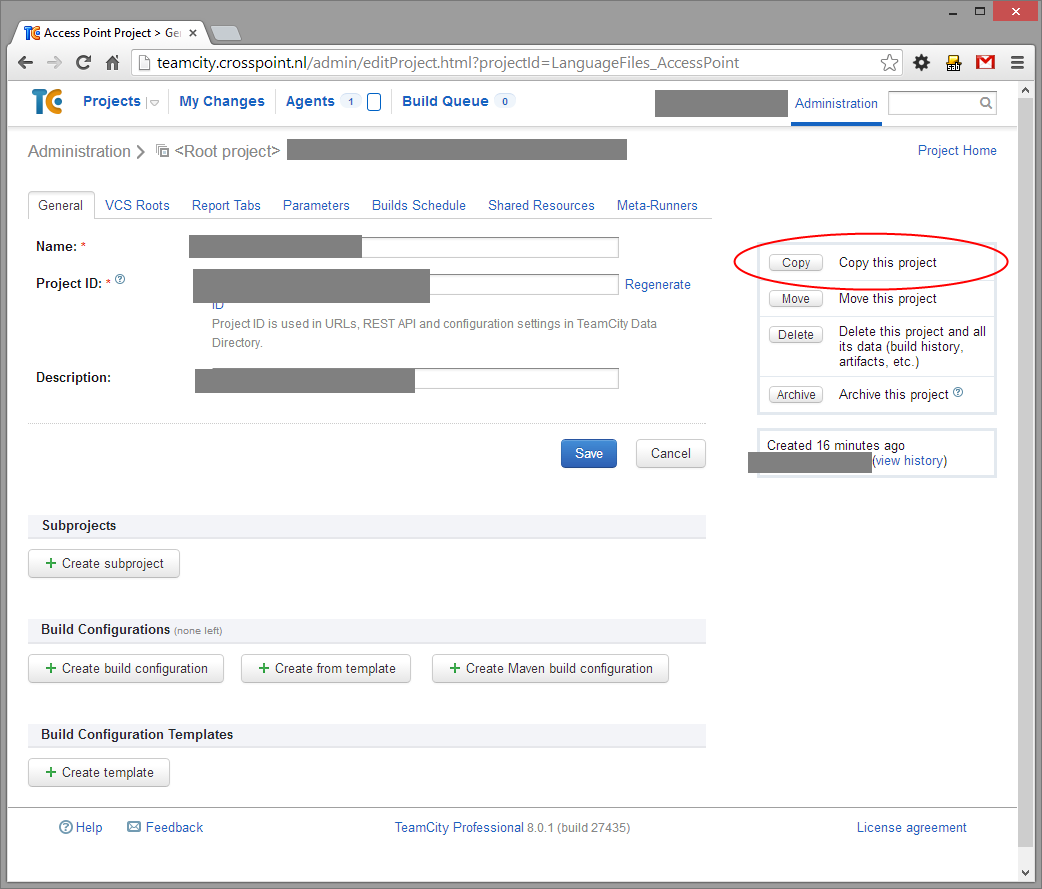Open the Projects page

point(112,101)
